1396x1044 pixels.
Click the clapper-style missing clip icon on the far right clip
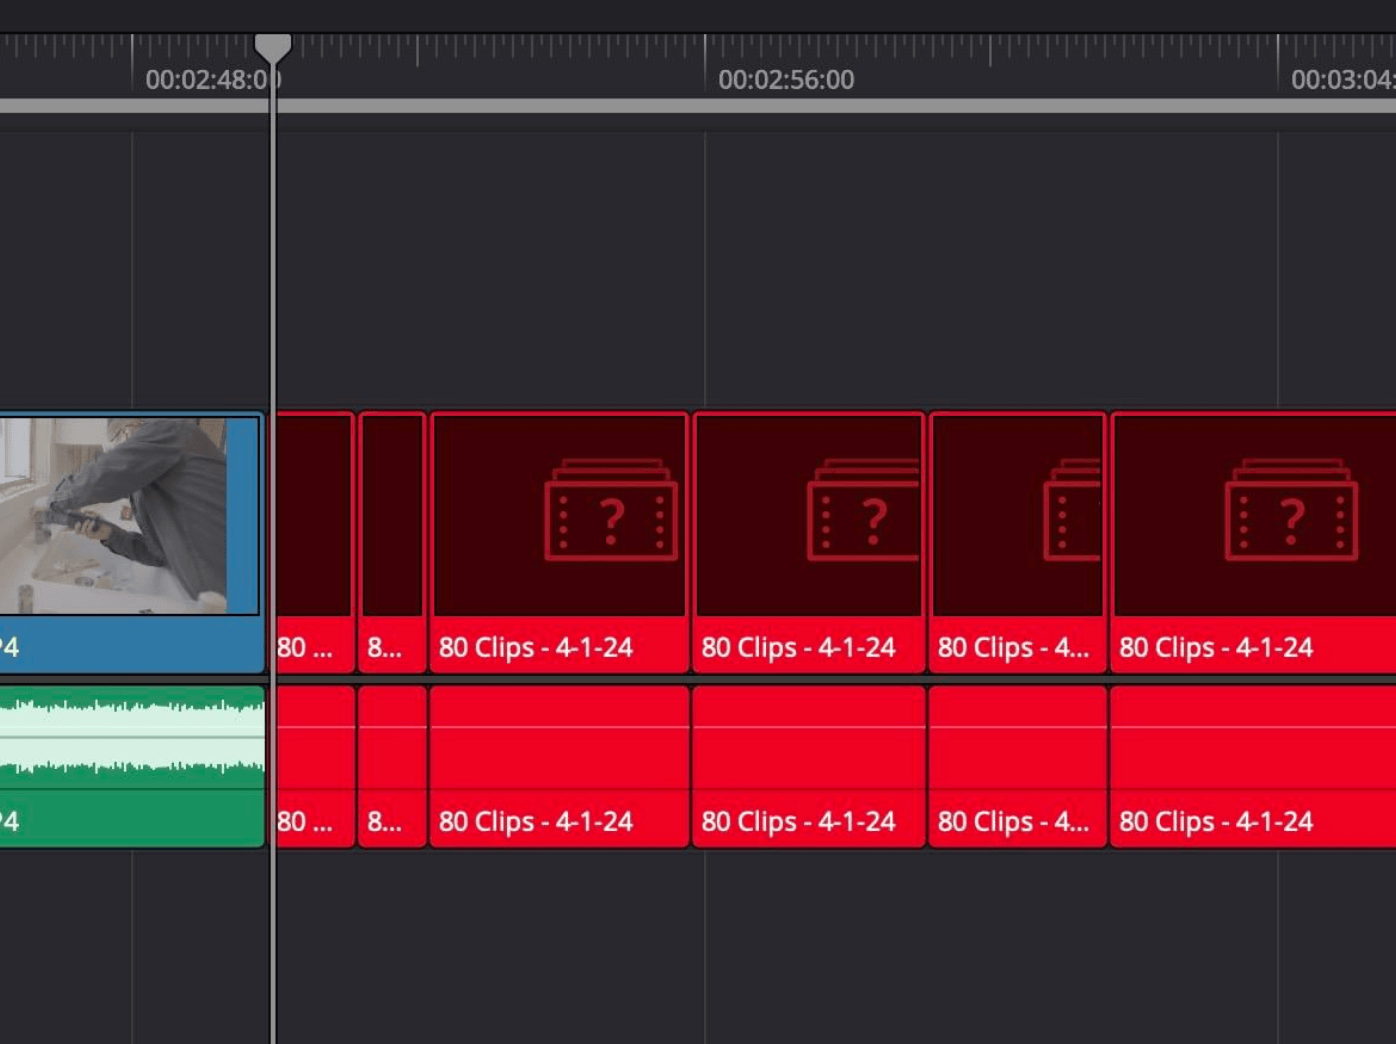coord(1291,515)
